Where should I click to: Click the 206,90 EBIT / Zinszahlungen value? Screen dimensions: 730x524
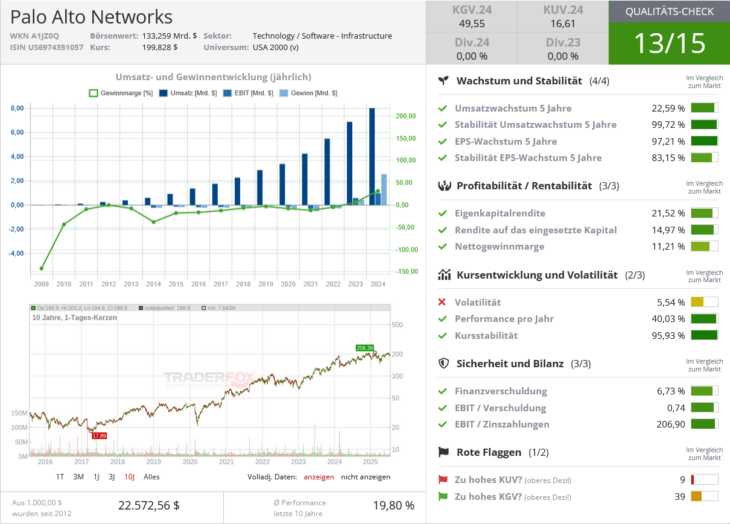click(x=671, y=424)
